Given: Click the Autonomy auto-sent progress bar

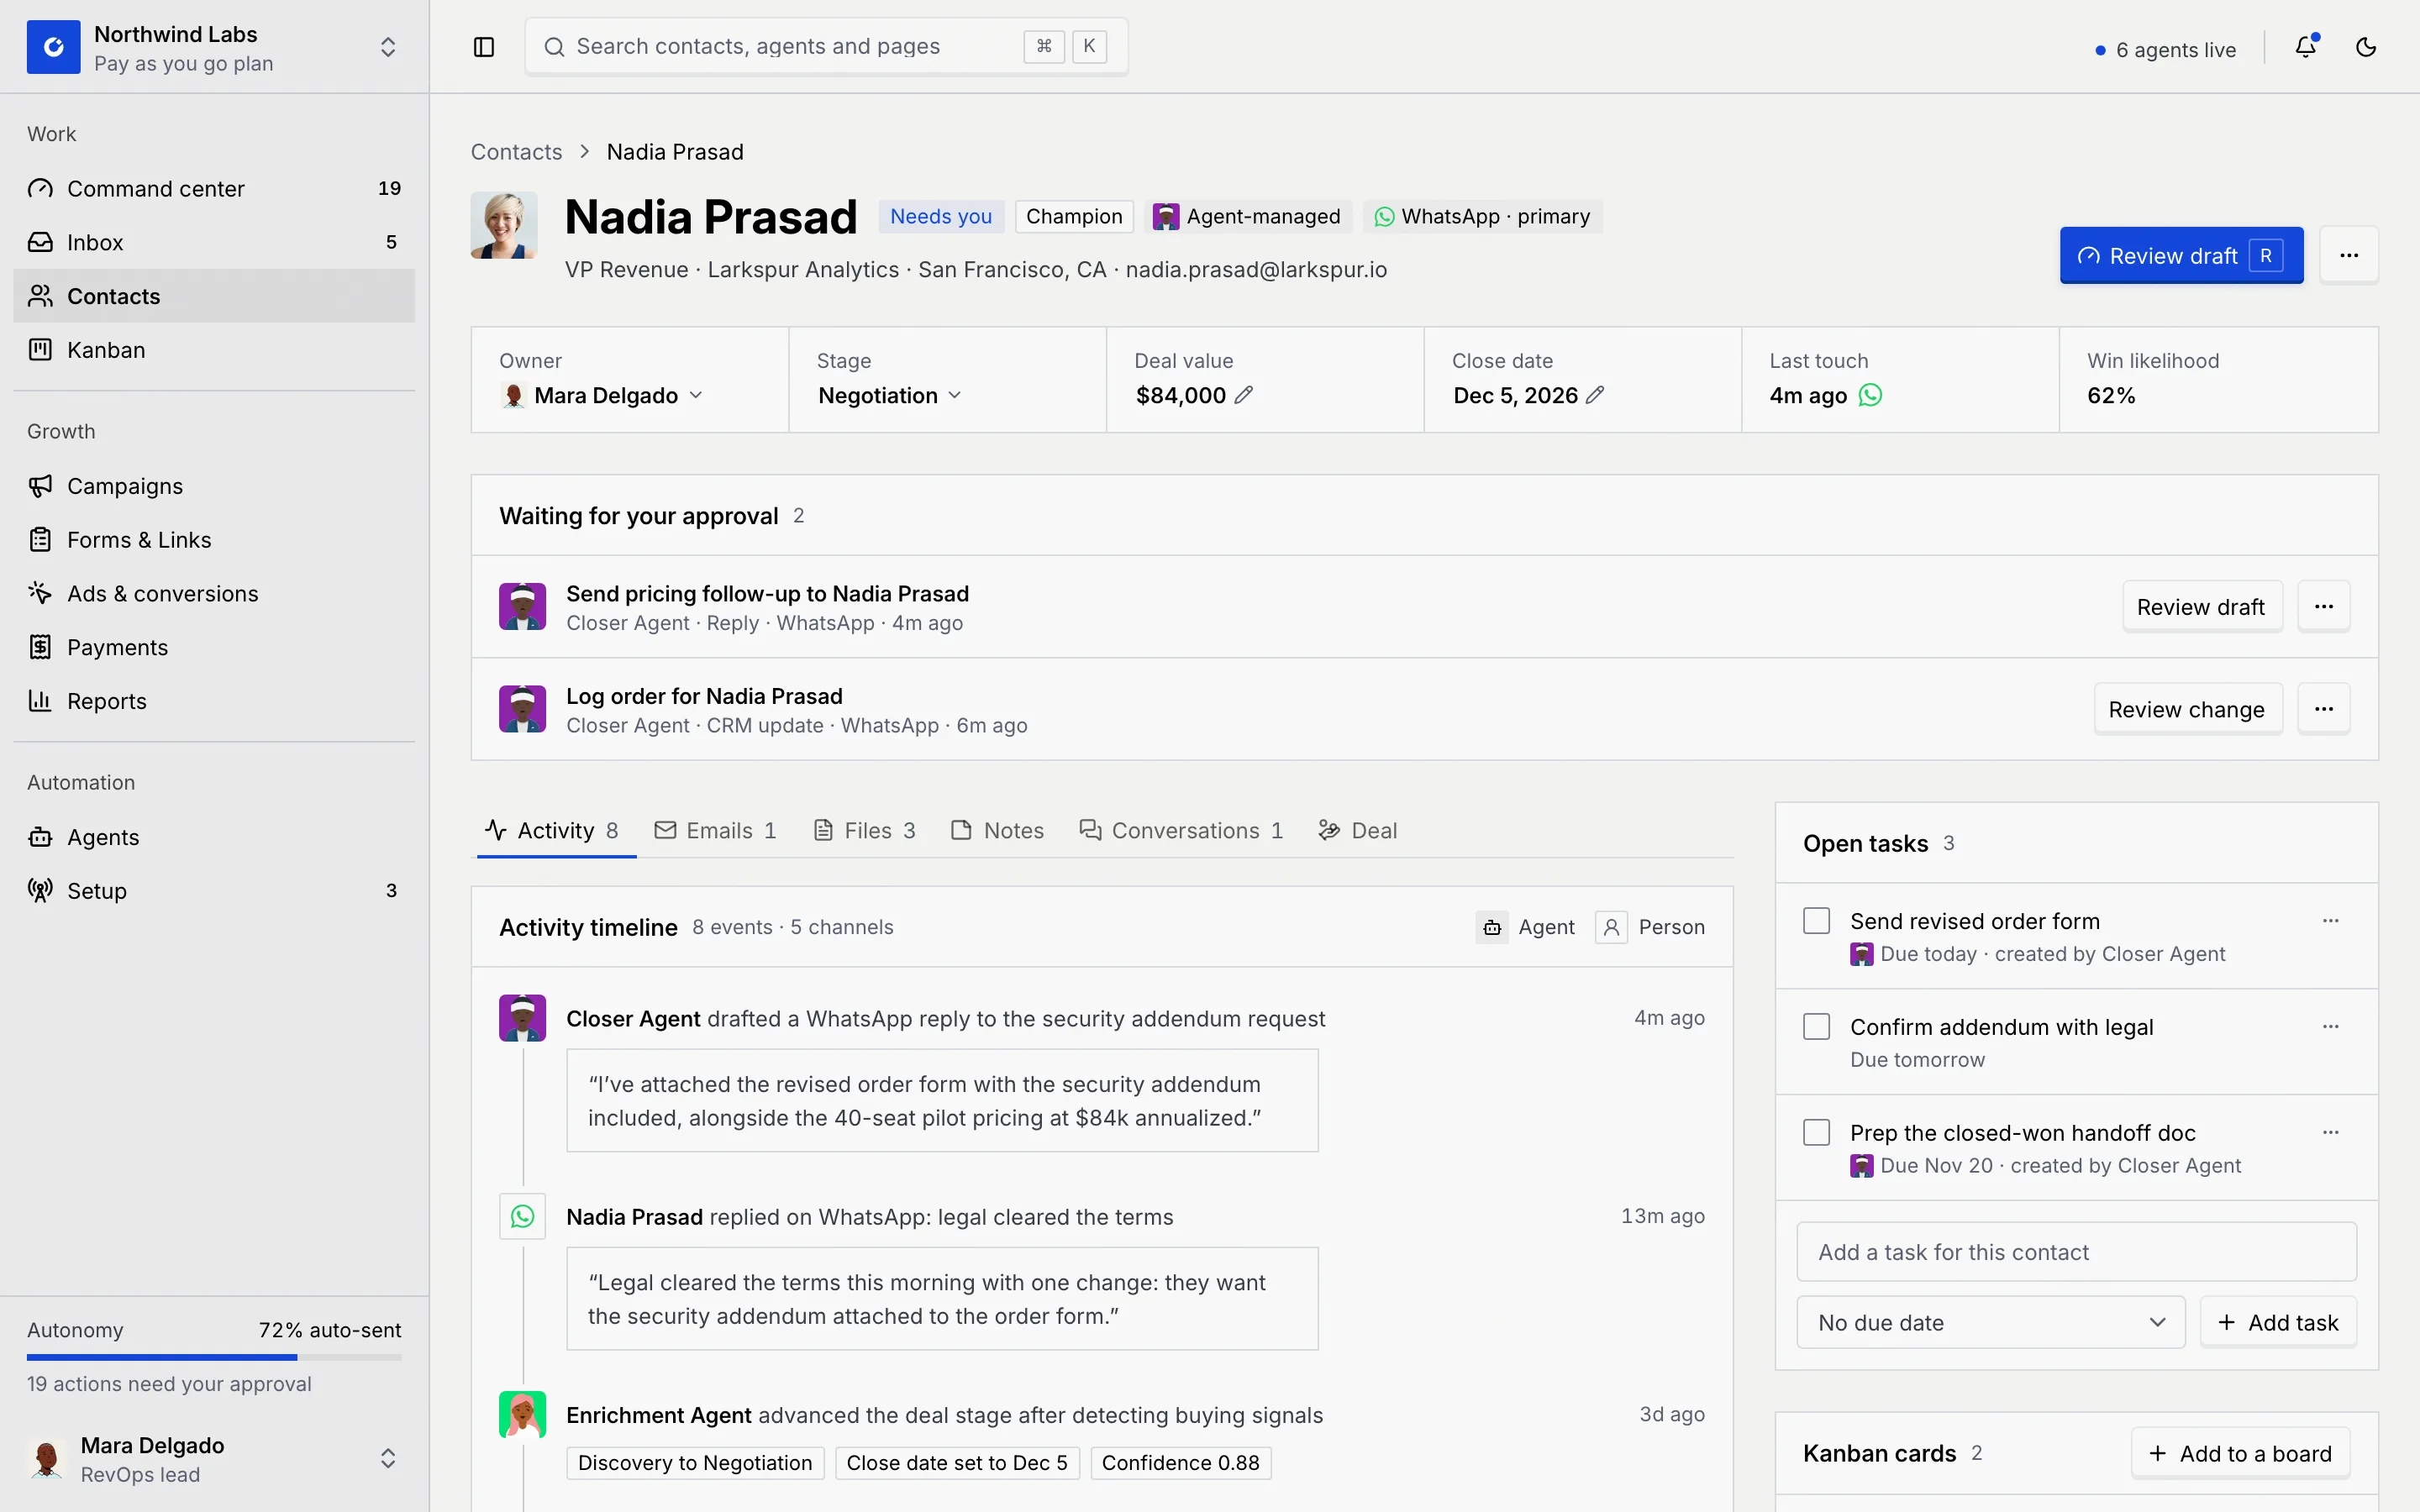Looking at the screenshot, I should pos(214,1357).
